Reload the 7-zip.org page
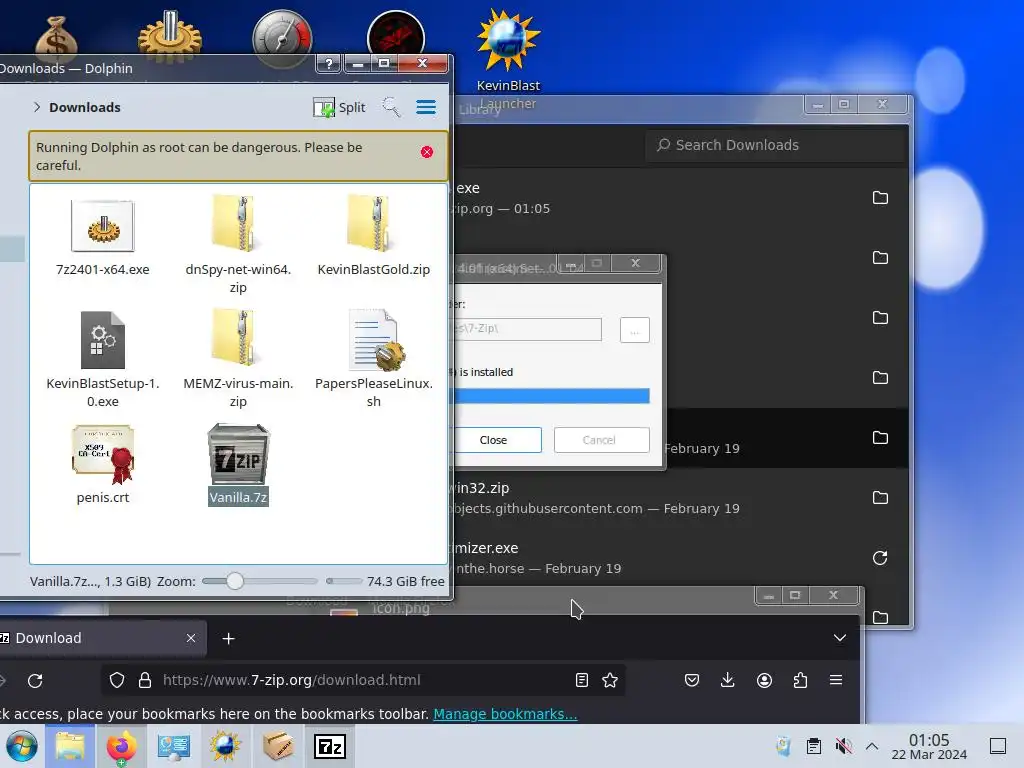 pos(35,680)
